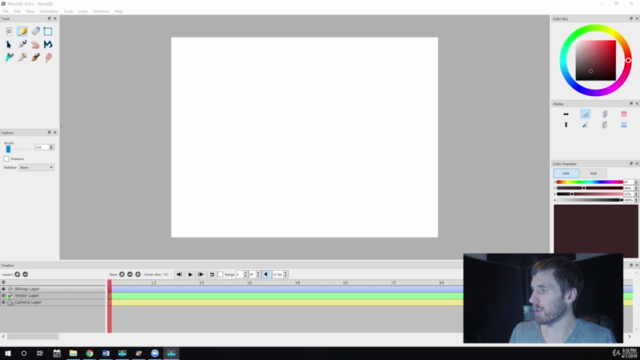
Task: Play the animation
Action: coord(190,275)
